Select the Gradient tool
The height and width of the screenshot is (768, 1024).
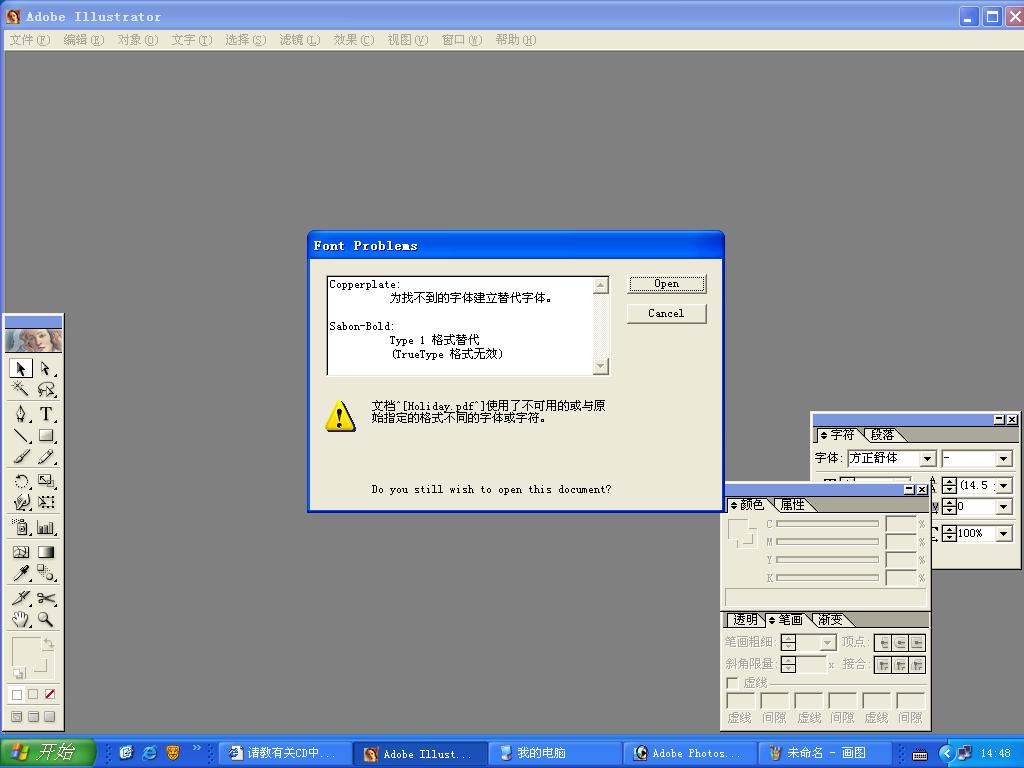[x=46, y=552]
